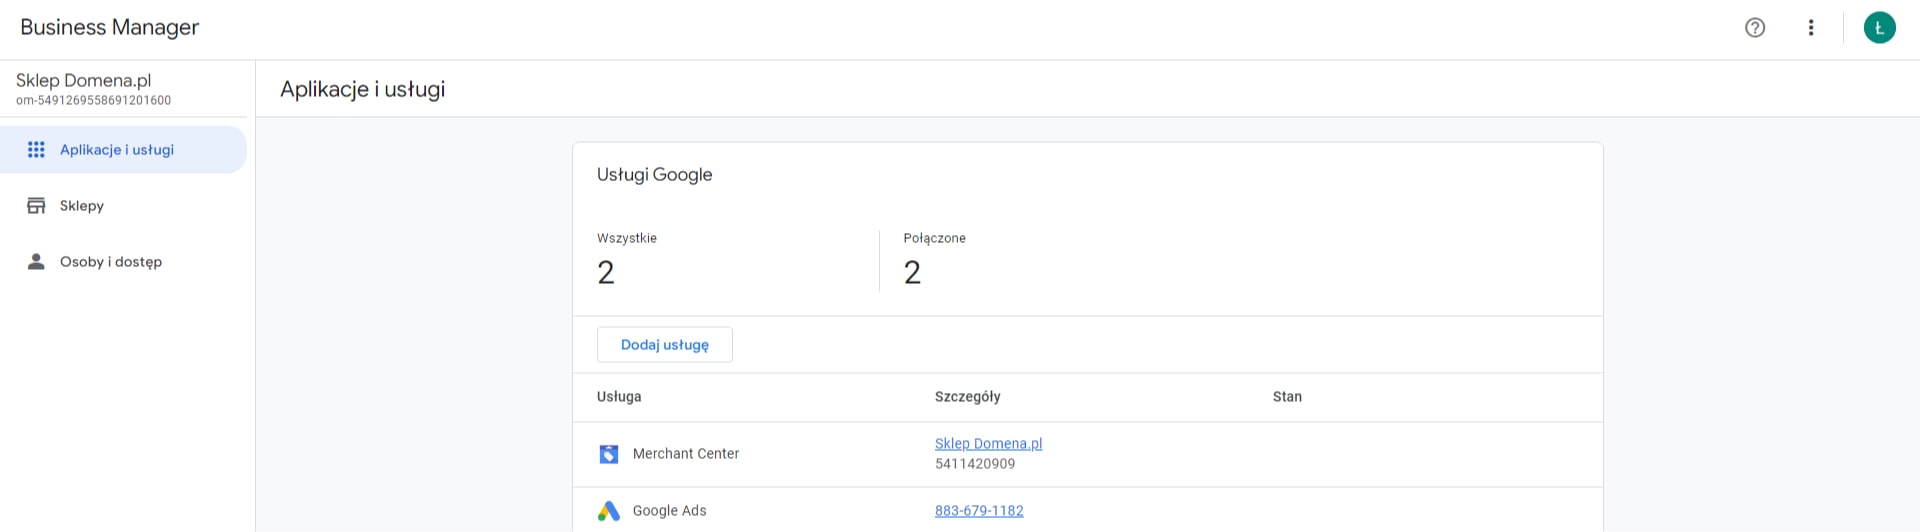Click the Sklepy storefront icon
1920x532 pixels.
36,206
